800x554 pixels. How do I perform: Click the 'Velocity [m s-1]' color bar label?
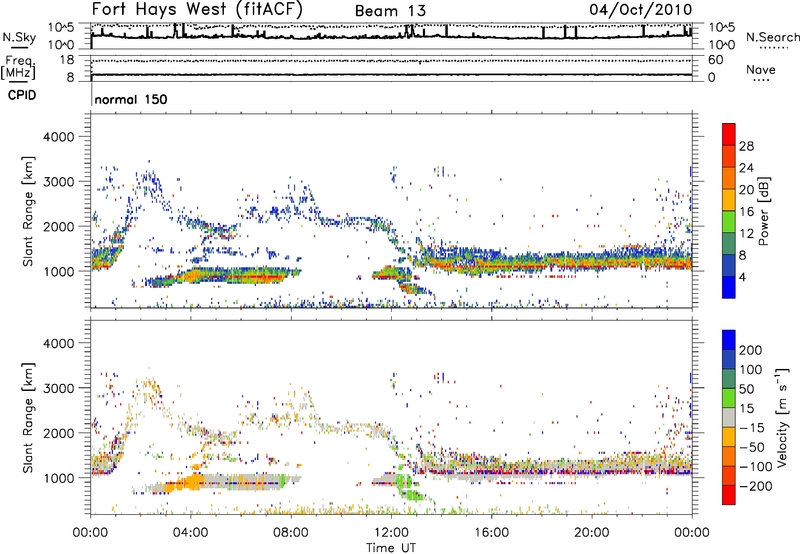tap(782, 417)
